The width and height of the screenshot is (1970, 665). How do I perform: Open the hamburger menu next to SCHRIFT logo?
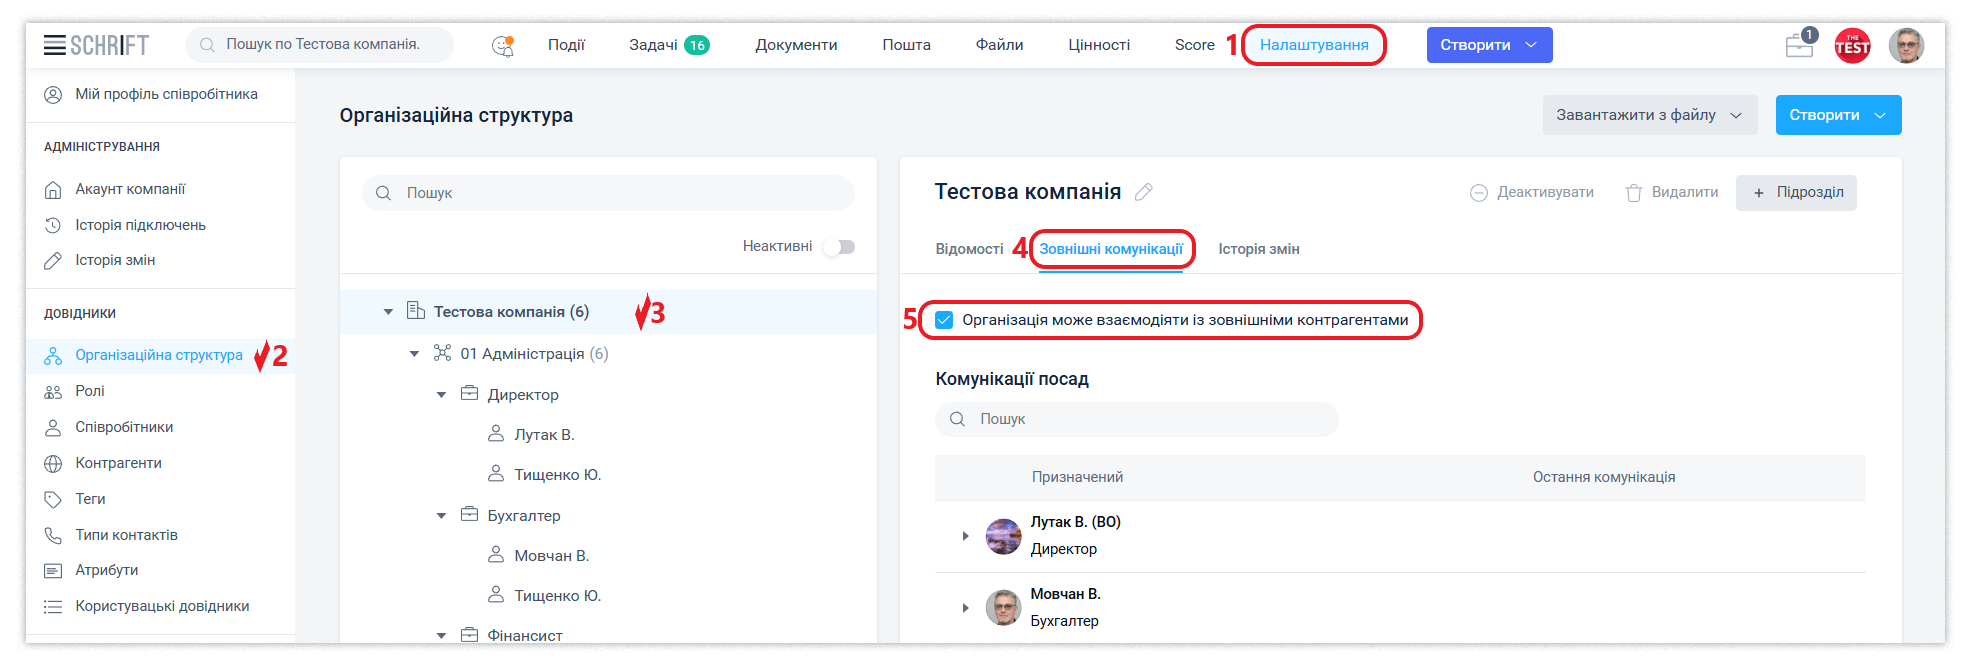pos(54,45)
